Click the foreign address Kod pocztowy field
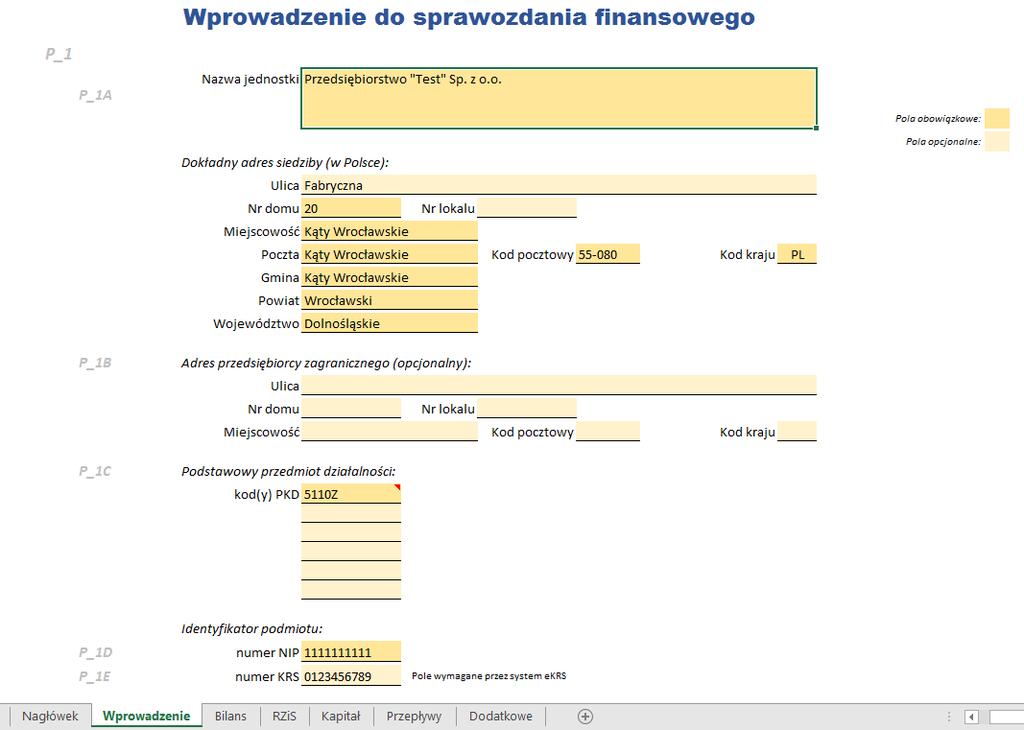The height and width of the screenshot is (730, 1024). (607, 432)
